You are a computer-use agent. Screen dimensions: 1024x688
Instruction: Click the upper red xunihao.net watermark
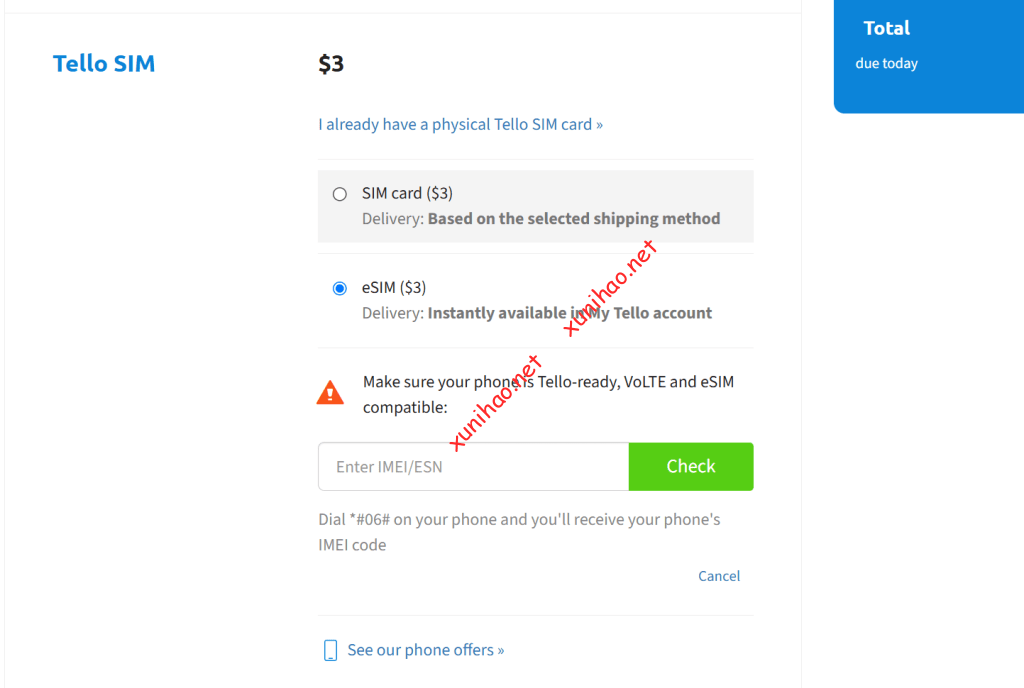pyautogui.click(x=610, y=288)
